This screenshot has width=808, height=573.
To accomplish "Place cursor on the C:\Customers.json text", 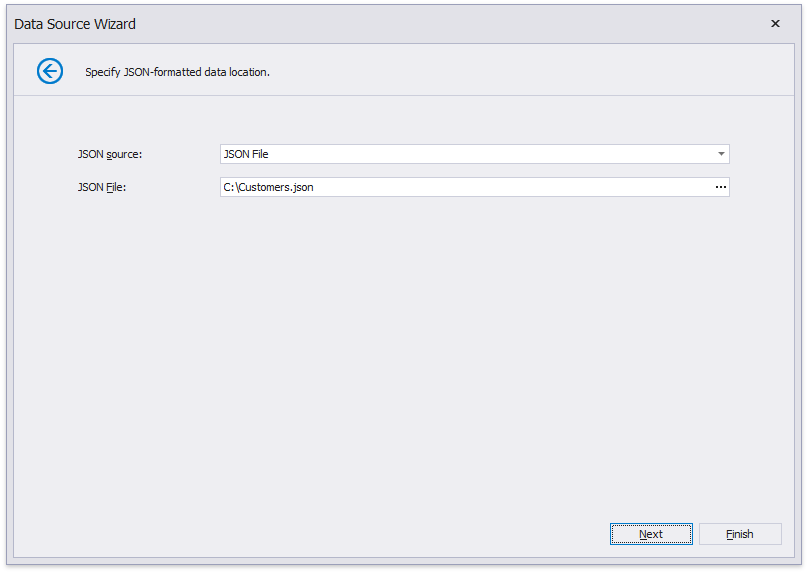I will pos(268,187).
